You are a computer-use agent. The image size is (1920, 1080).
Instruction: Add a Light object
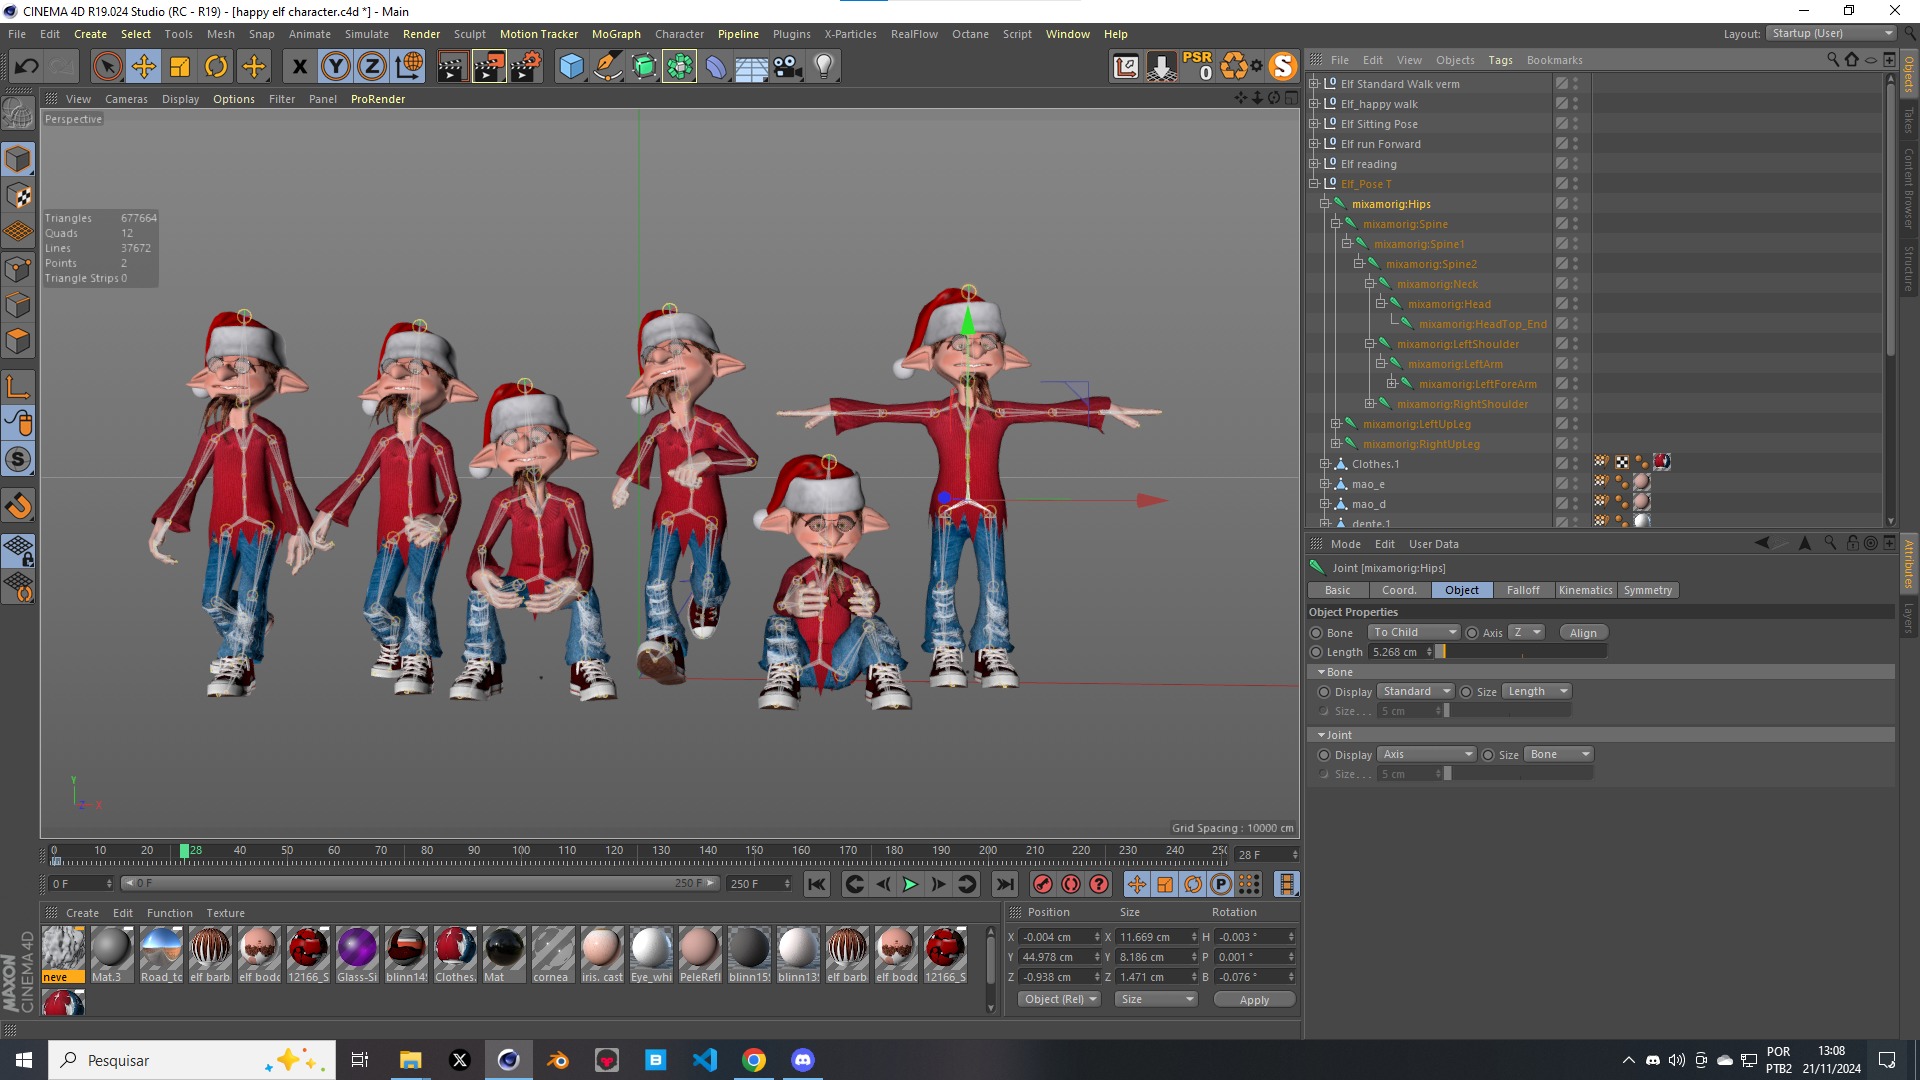824,67
